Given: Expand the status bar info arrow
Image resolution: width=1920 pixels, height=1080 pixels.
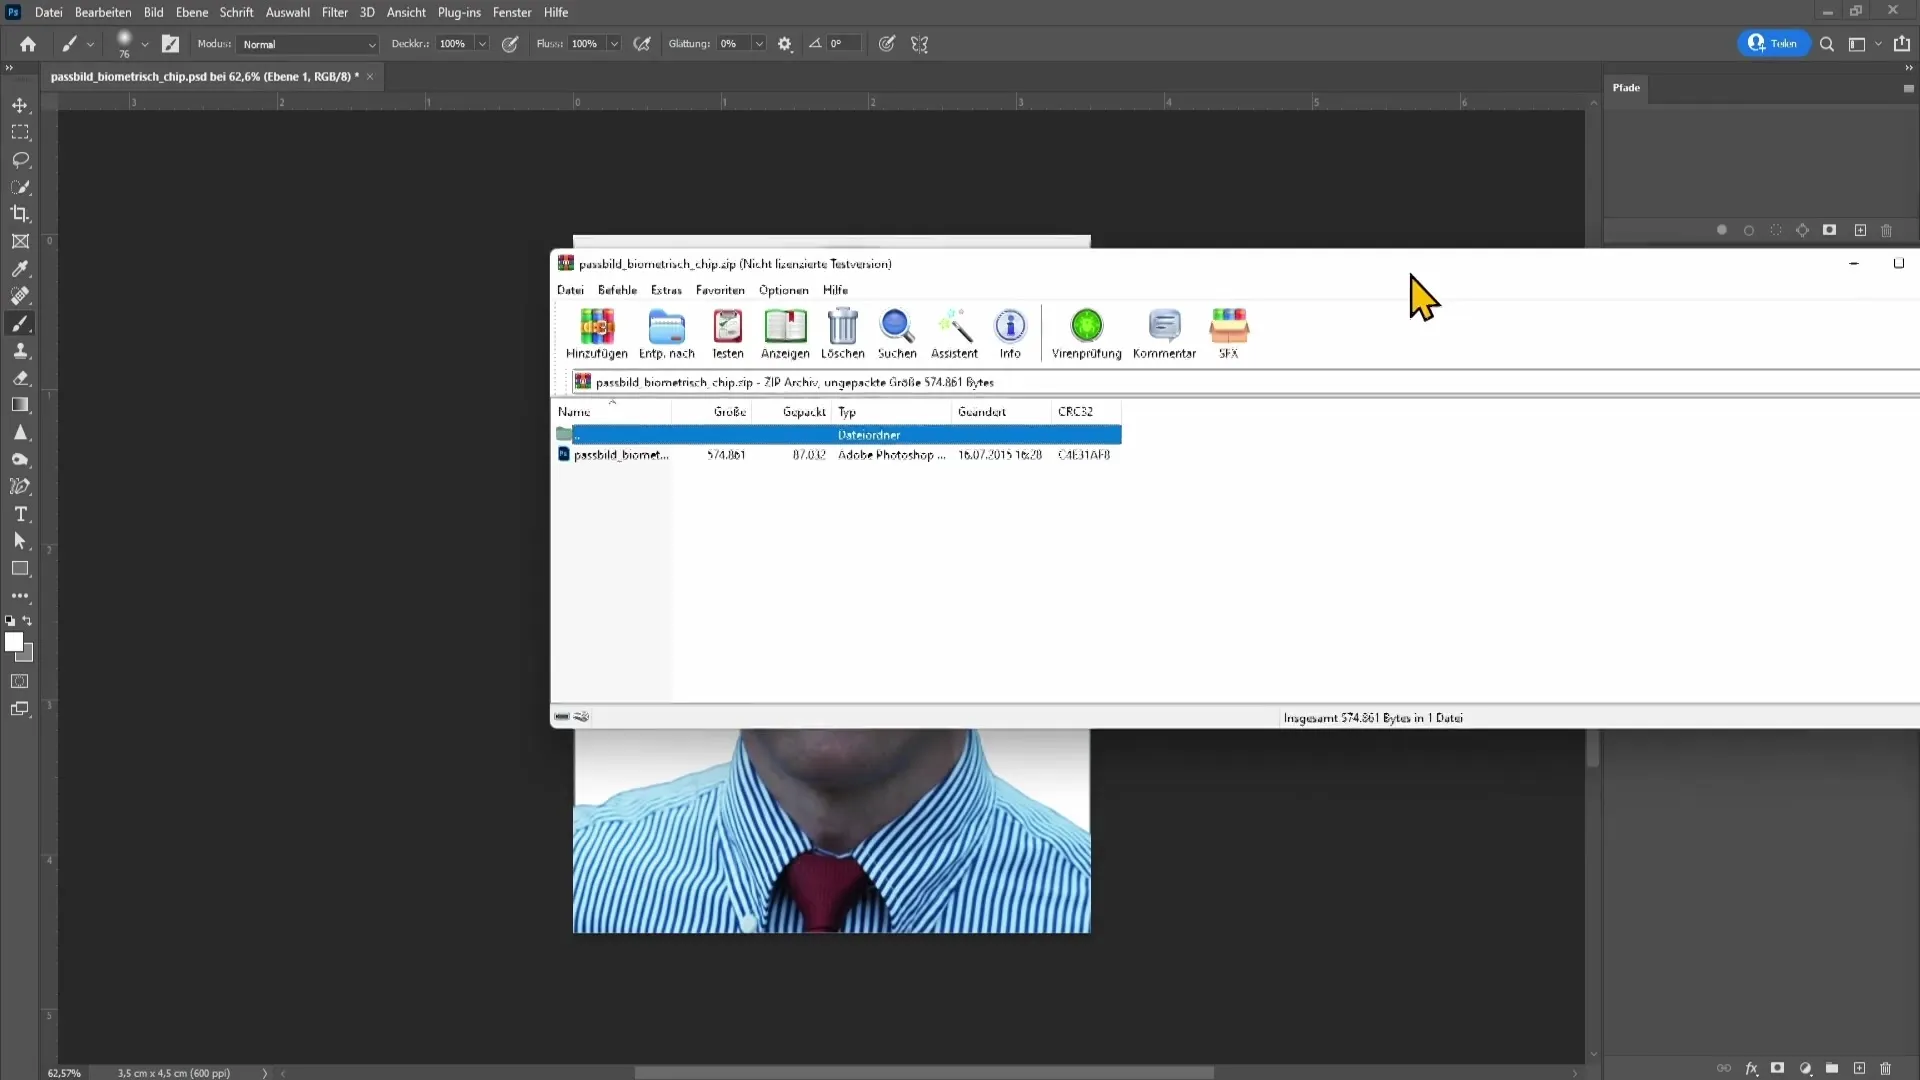Looking at the screenshot, I should [265, 1073].
